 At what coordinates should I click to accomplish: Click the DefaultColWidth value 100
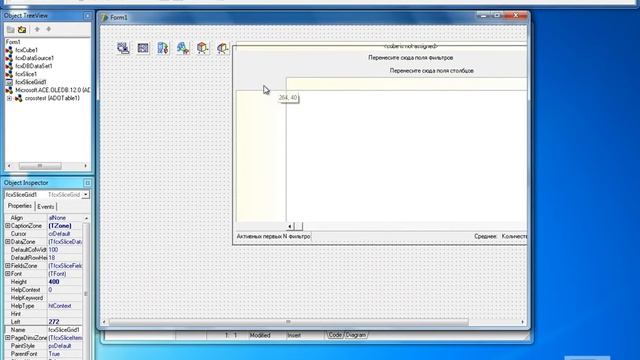pyautogui.click(x=64, y=250)
